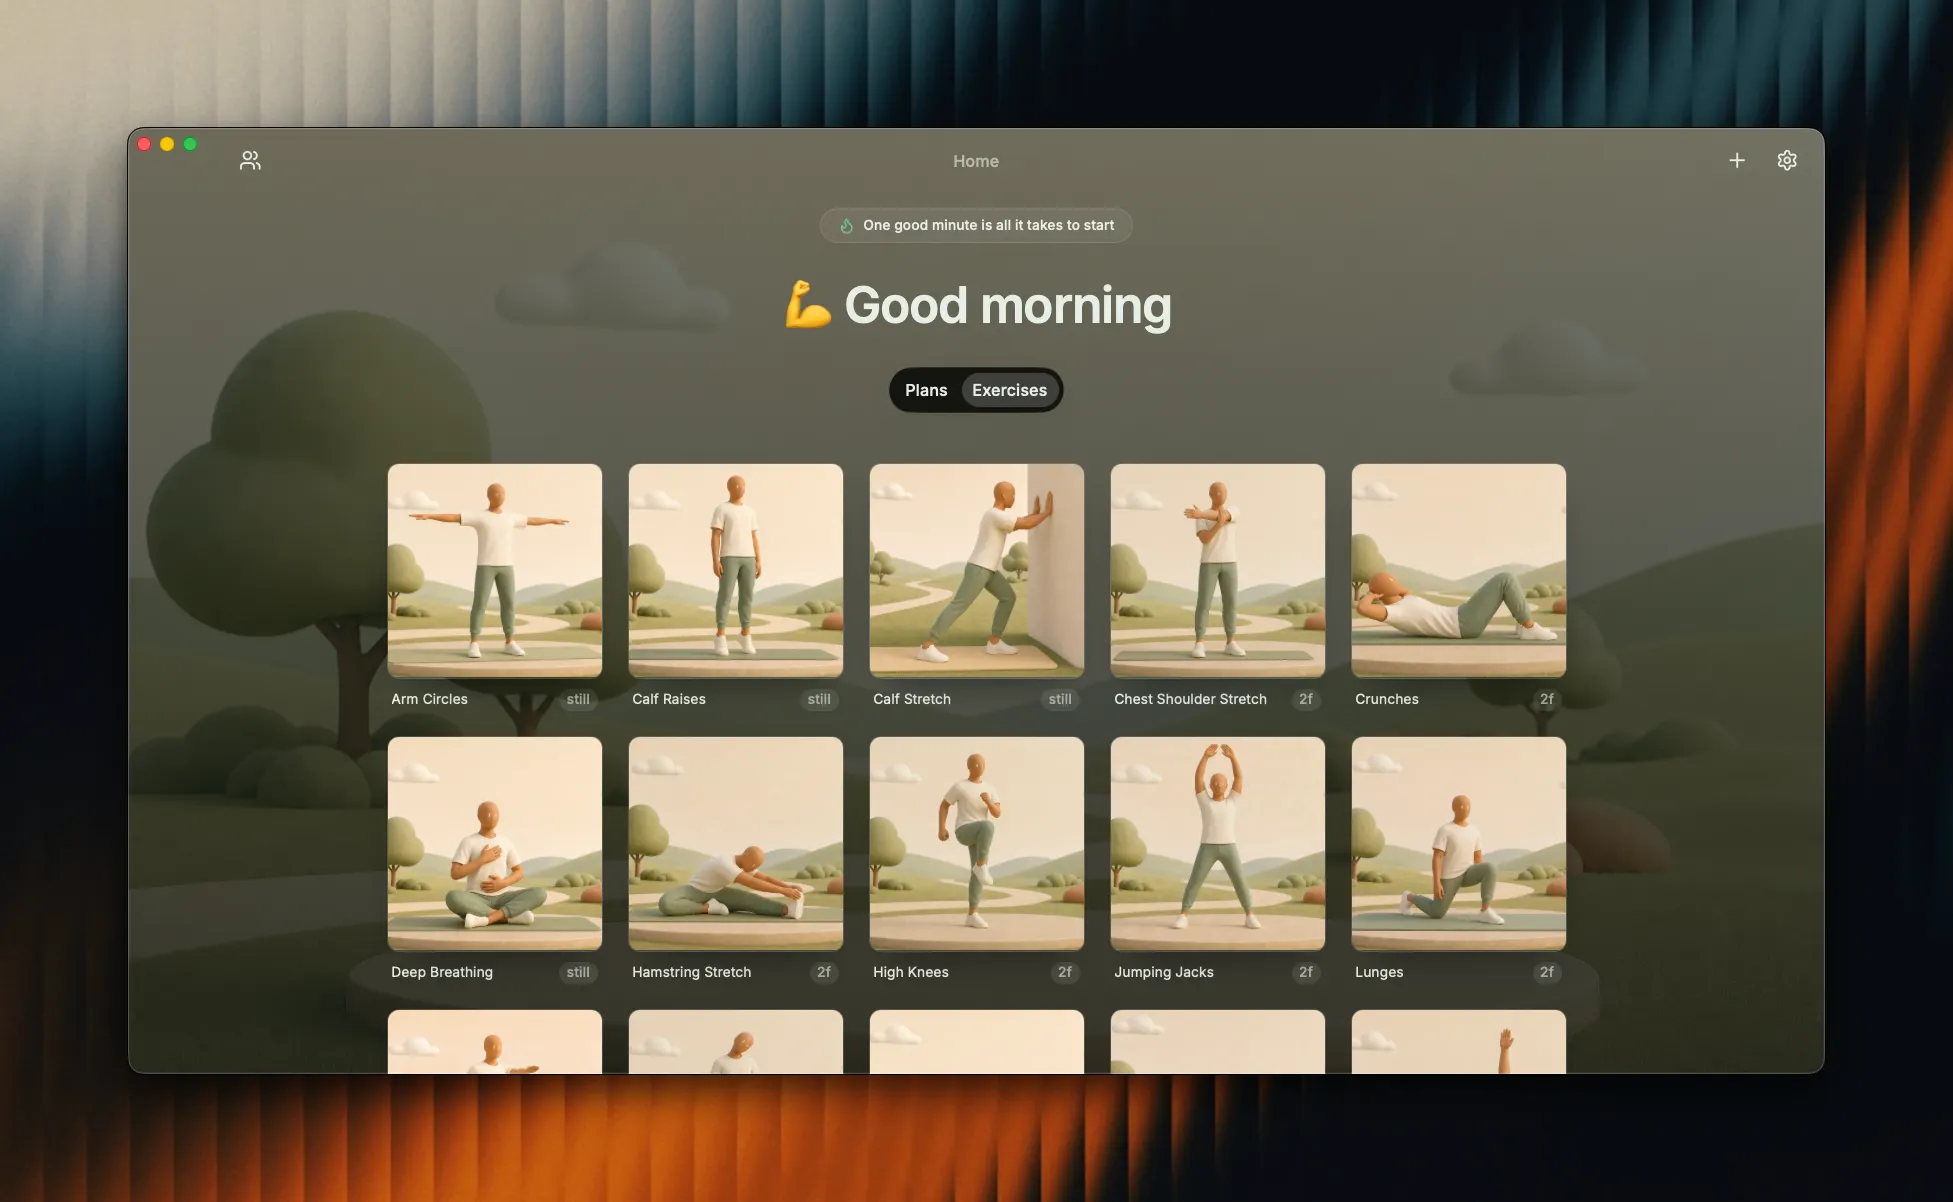Click the "Home" window title
Screen dimensions: 1953x1202
click(x=976, y=161)
